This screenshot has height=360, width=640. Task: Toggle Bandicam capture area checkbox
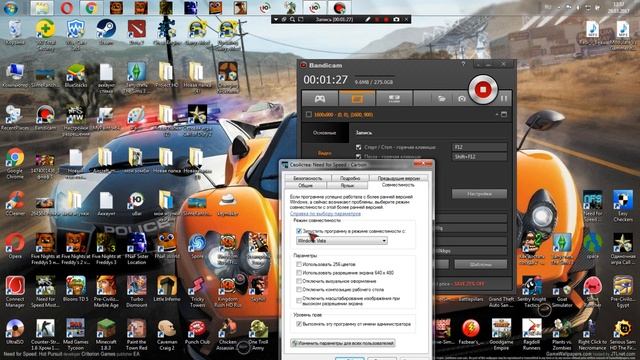click(x=309, y=115)
